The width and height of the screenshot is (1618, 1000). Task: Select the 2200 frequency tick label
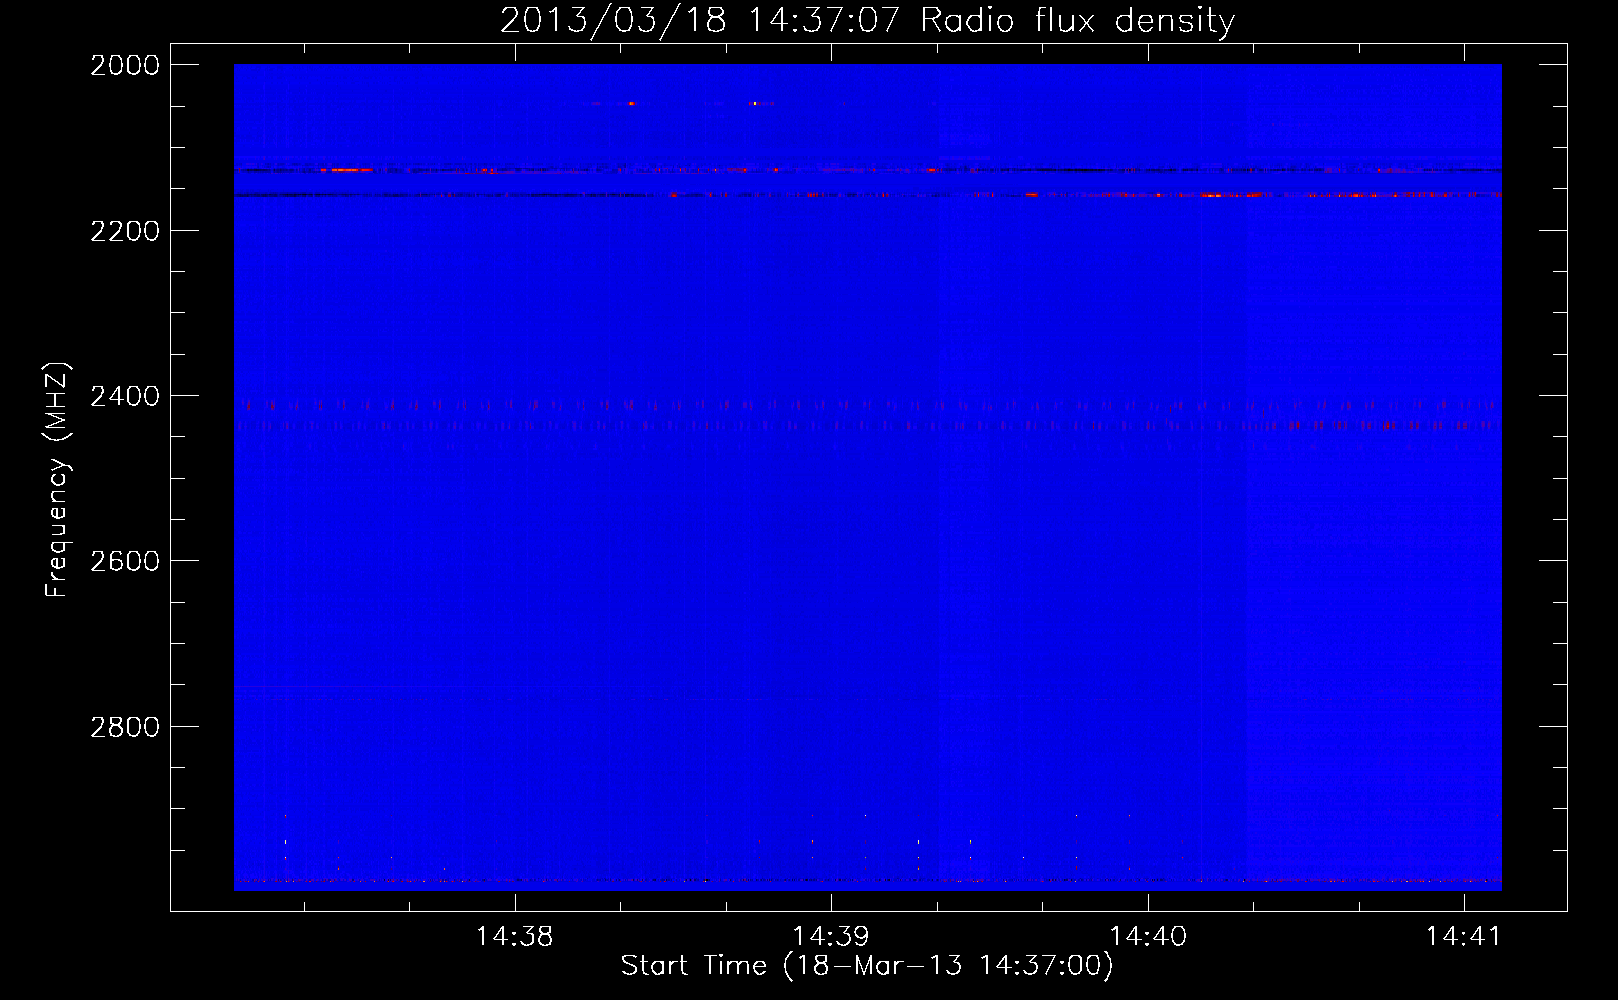coord(125,231)
